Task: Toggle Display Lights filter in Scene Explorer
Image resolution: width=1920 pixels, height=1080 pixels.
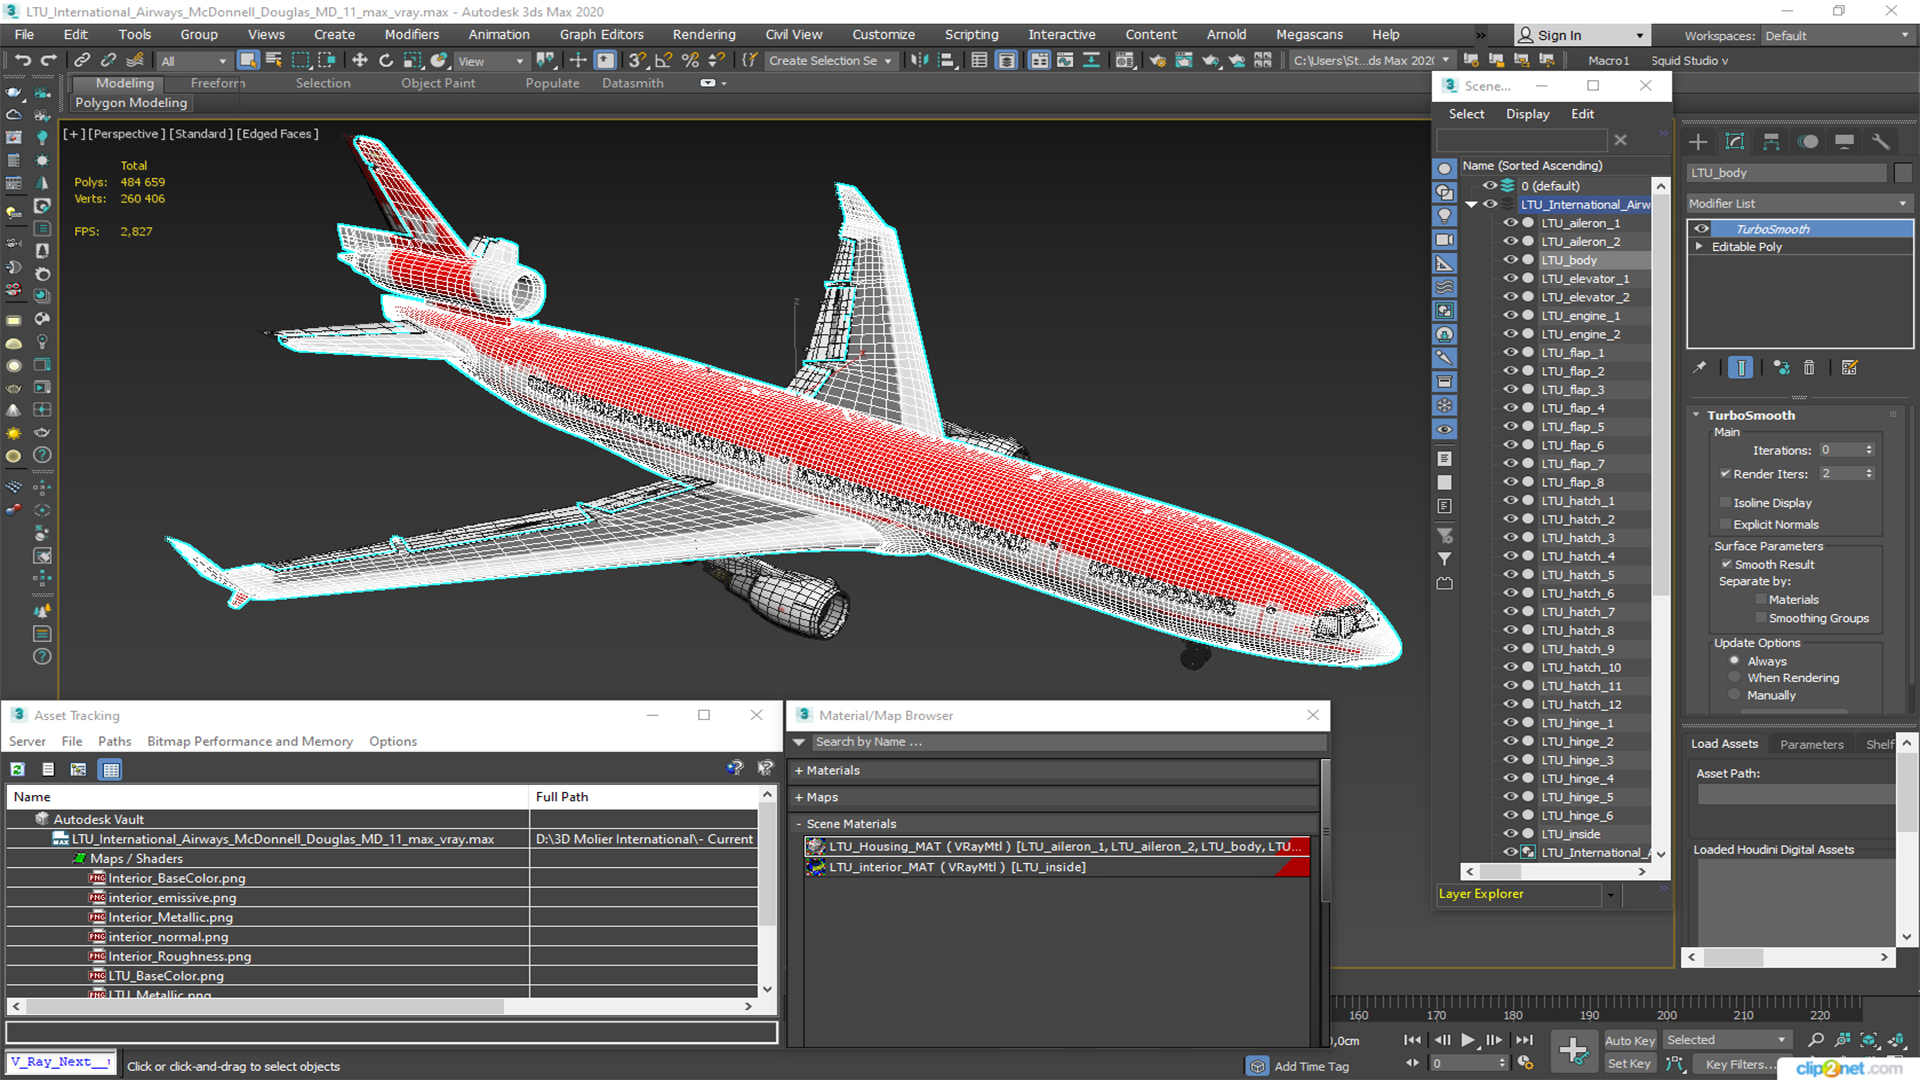Action: pos(1445,216)
